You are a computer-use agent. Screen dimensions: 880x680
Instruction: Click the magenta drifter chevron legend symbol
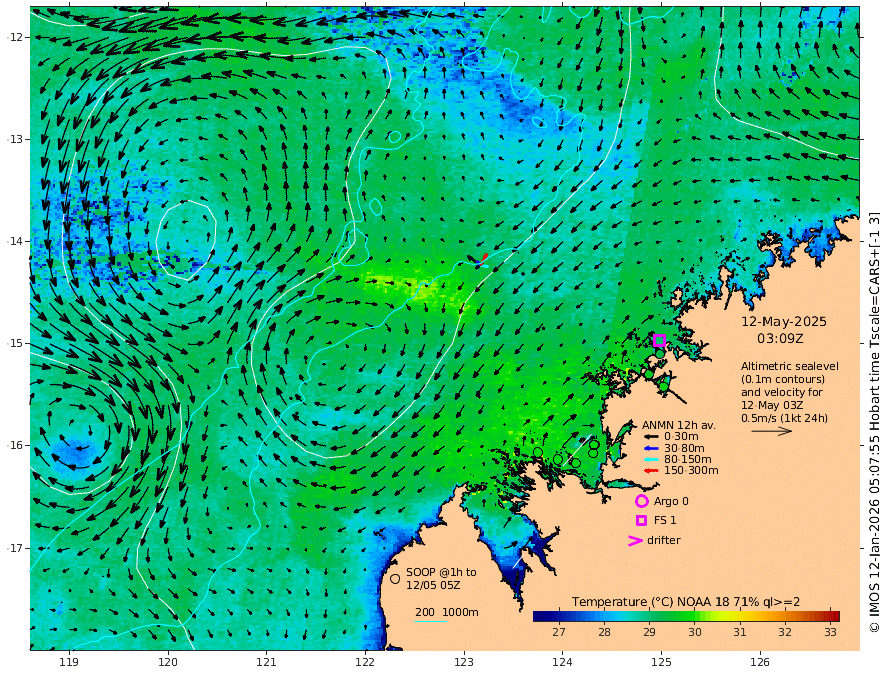coord(635,541)
